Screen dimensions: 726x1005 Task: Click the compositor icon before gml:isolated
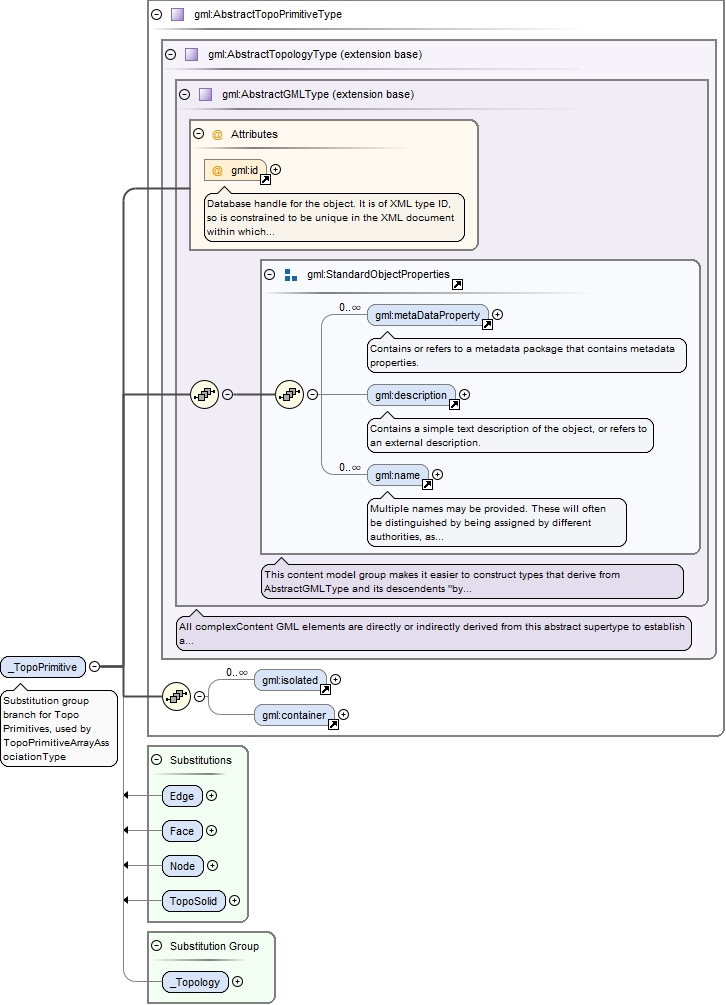(177, 696)
